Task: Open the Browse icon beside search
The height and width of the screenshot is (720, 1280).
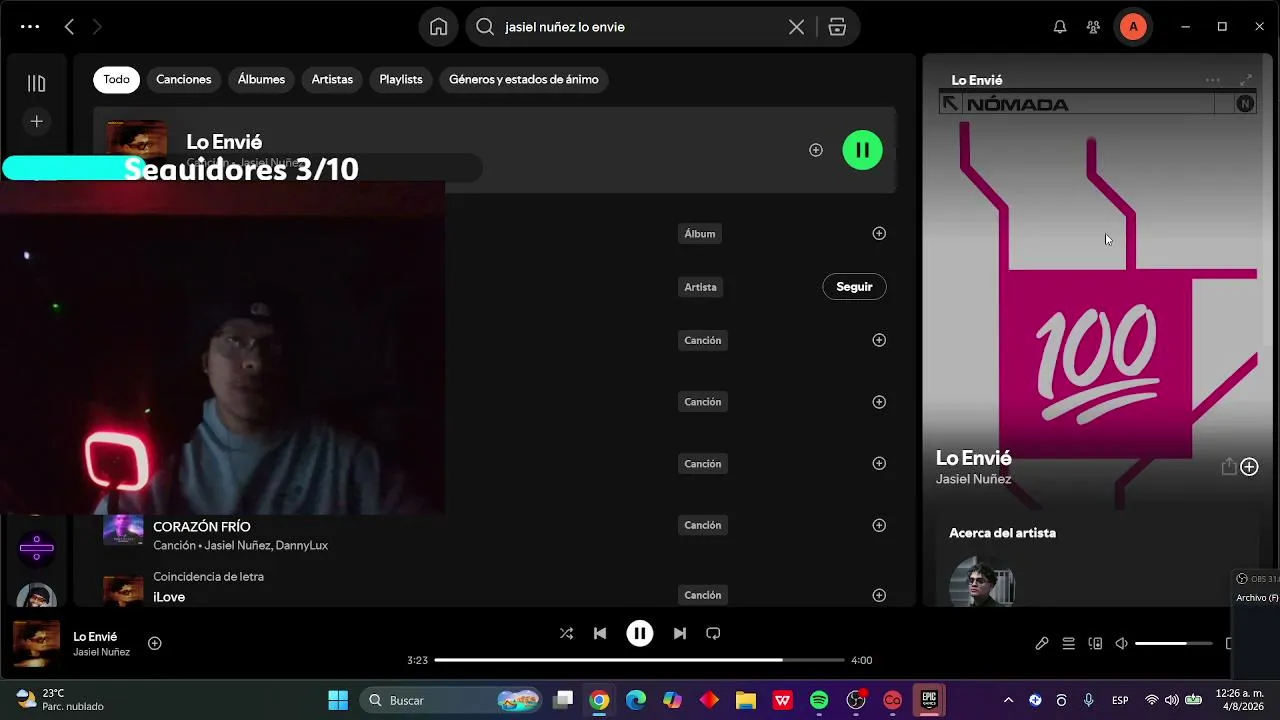Action: click(837, 27)
